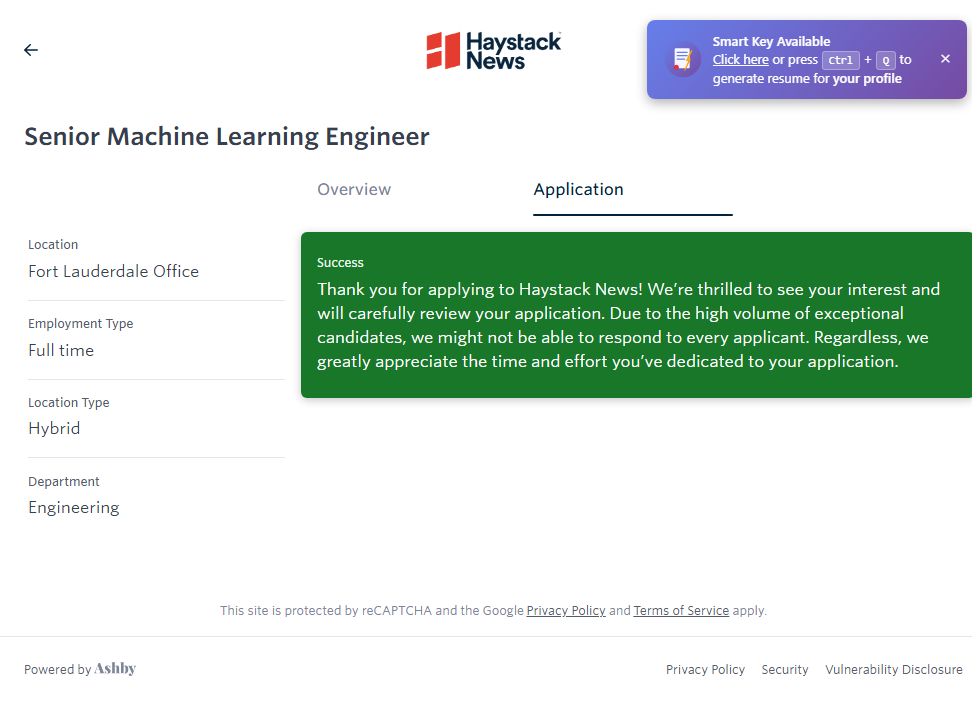Open the Terms of Service link
Viewport: 972px width, 703px height.
[x=681, y=610]
